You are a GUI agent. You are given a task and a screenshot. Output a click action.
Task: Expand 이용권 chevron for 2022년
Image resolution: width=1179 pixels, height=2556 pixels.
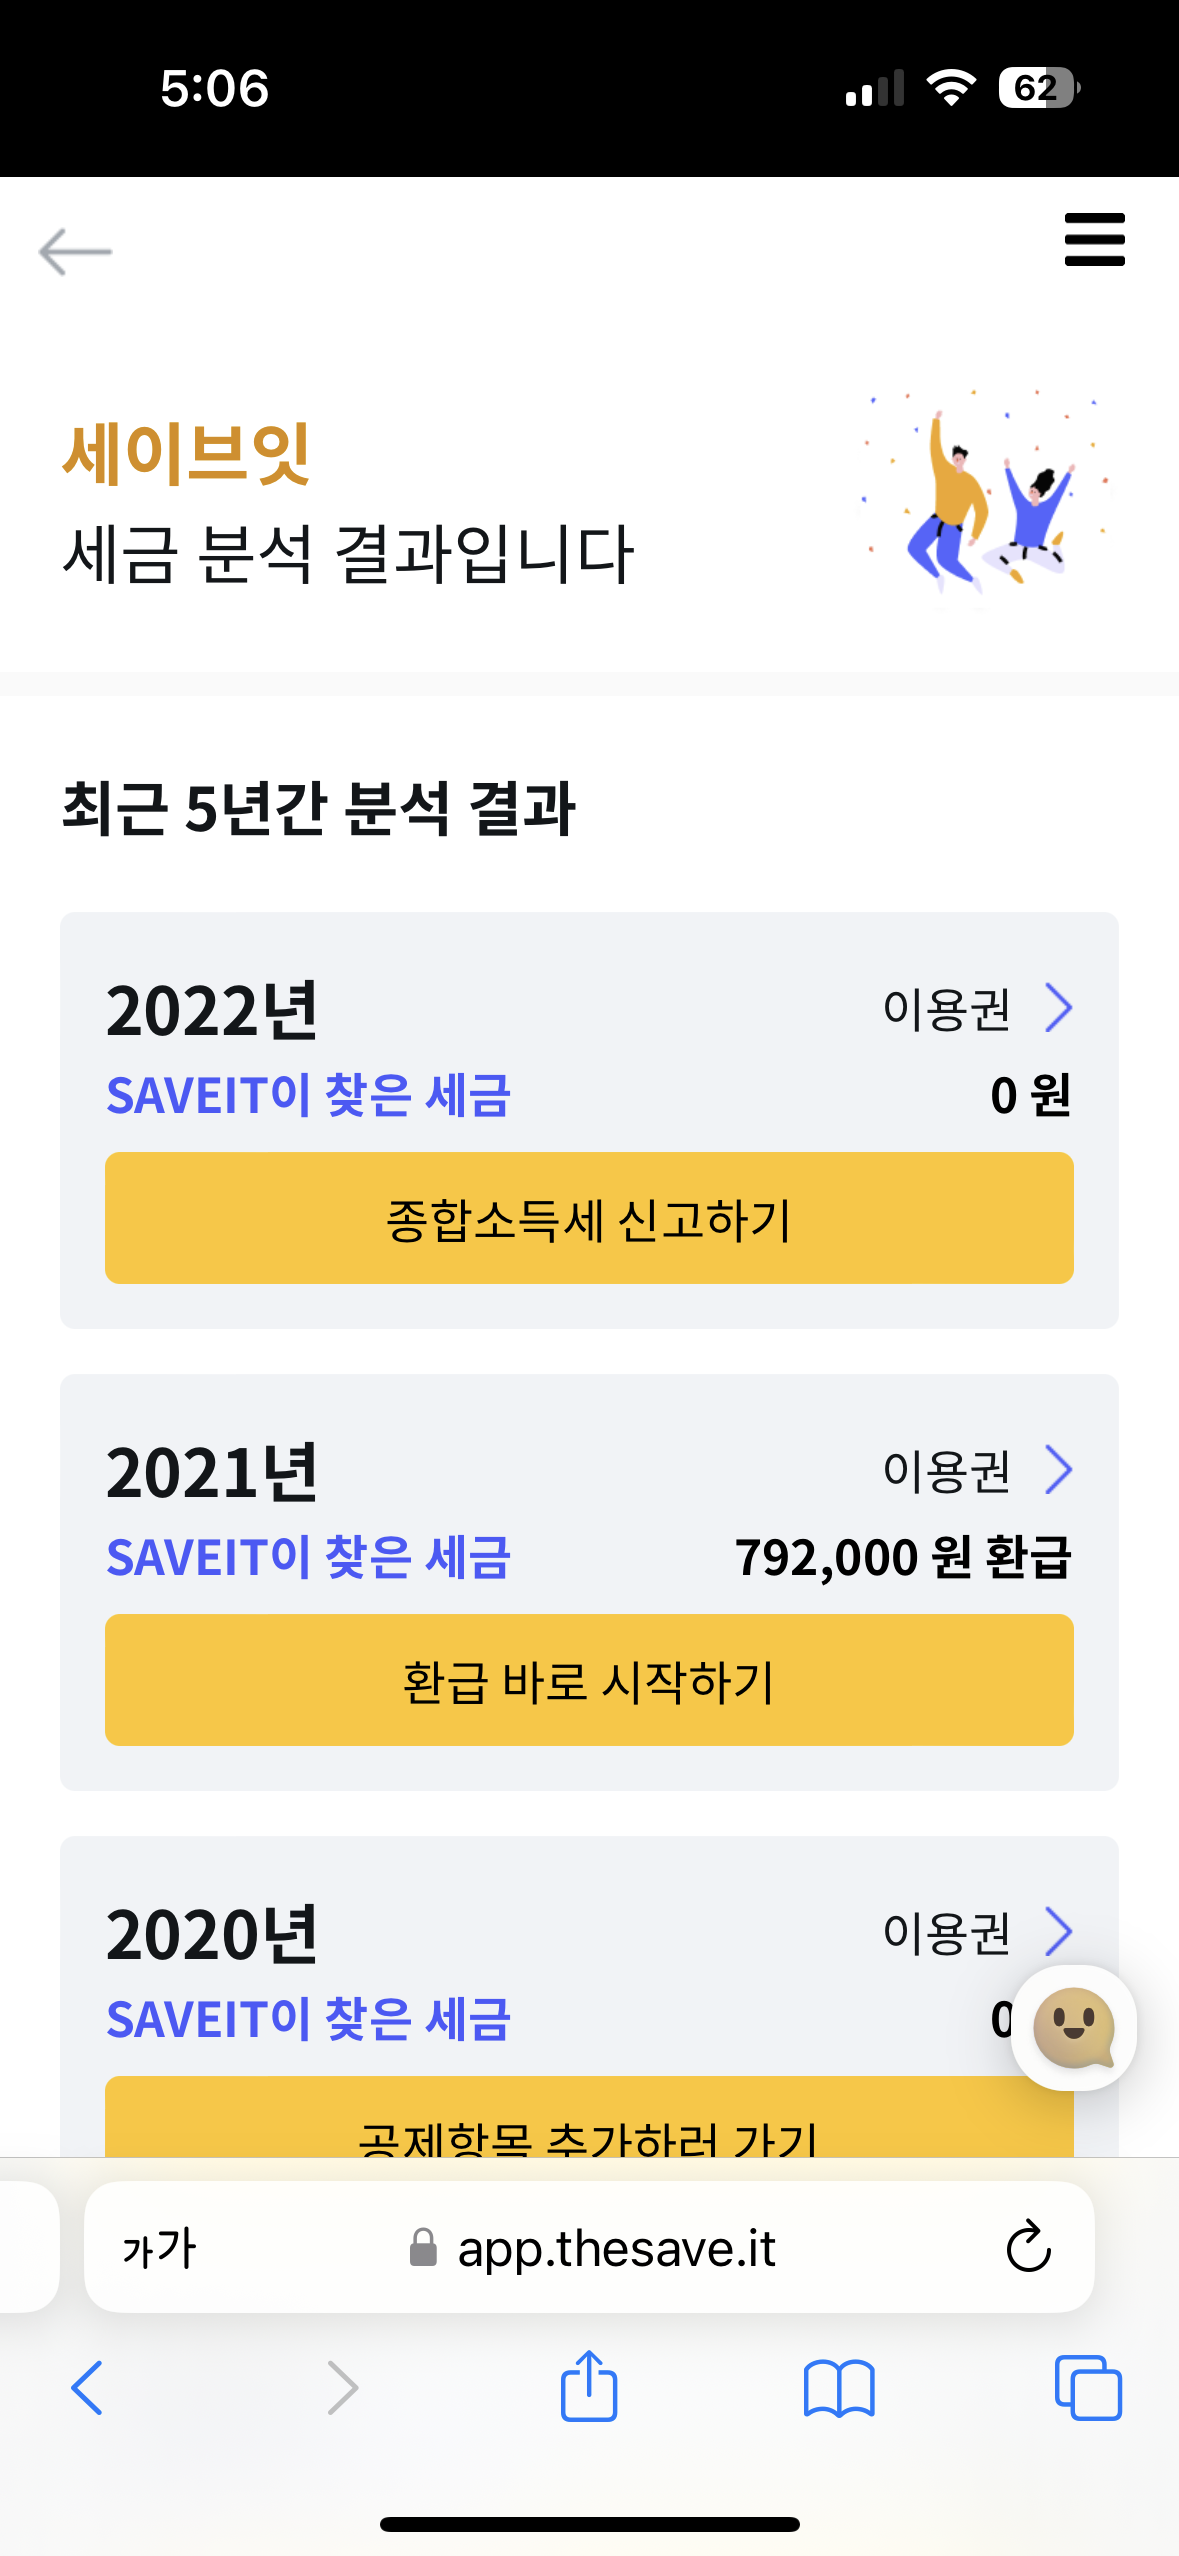click(1058, 1007)
